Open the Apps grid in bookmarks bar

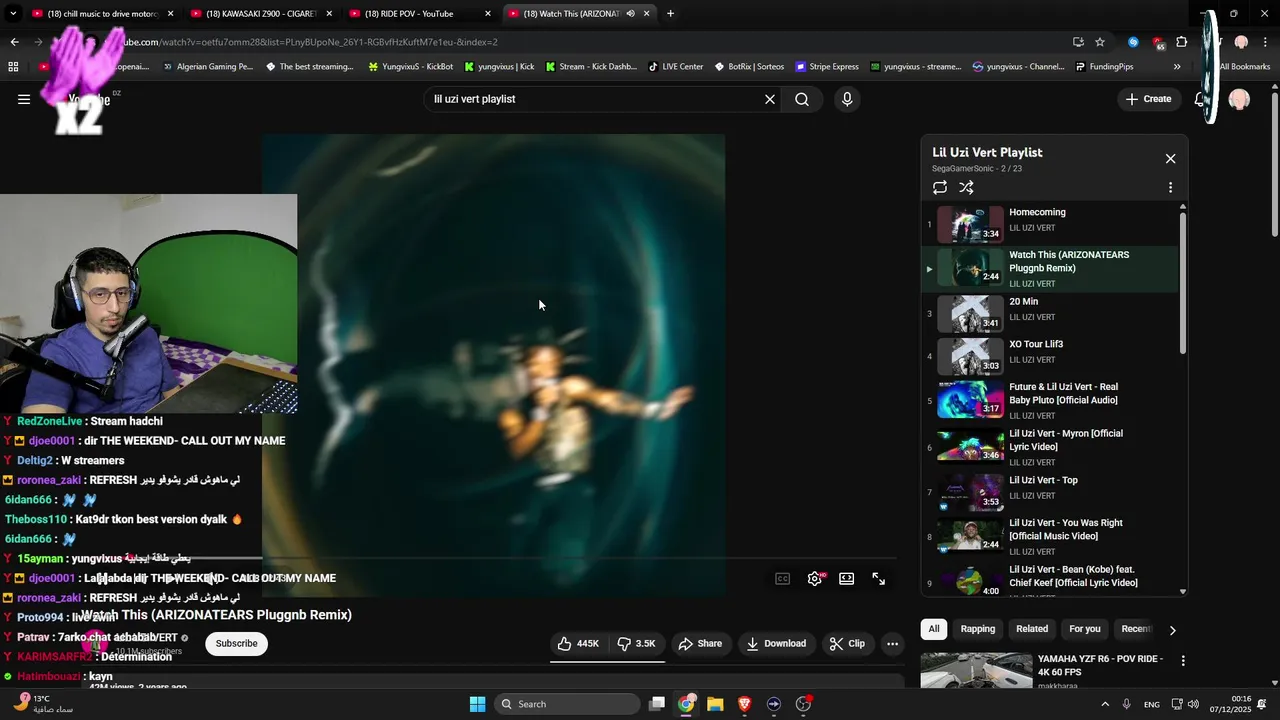(x=13, y=67)
